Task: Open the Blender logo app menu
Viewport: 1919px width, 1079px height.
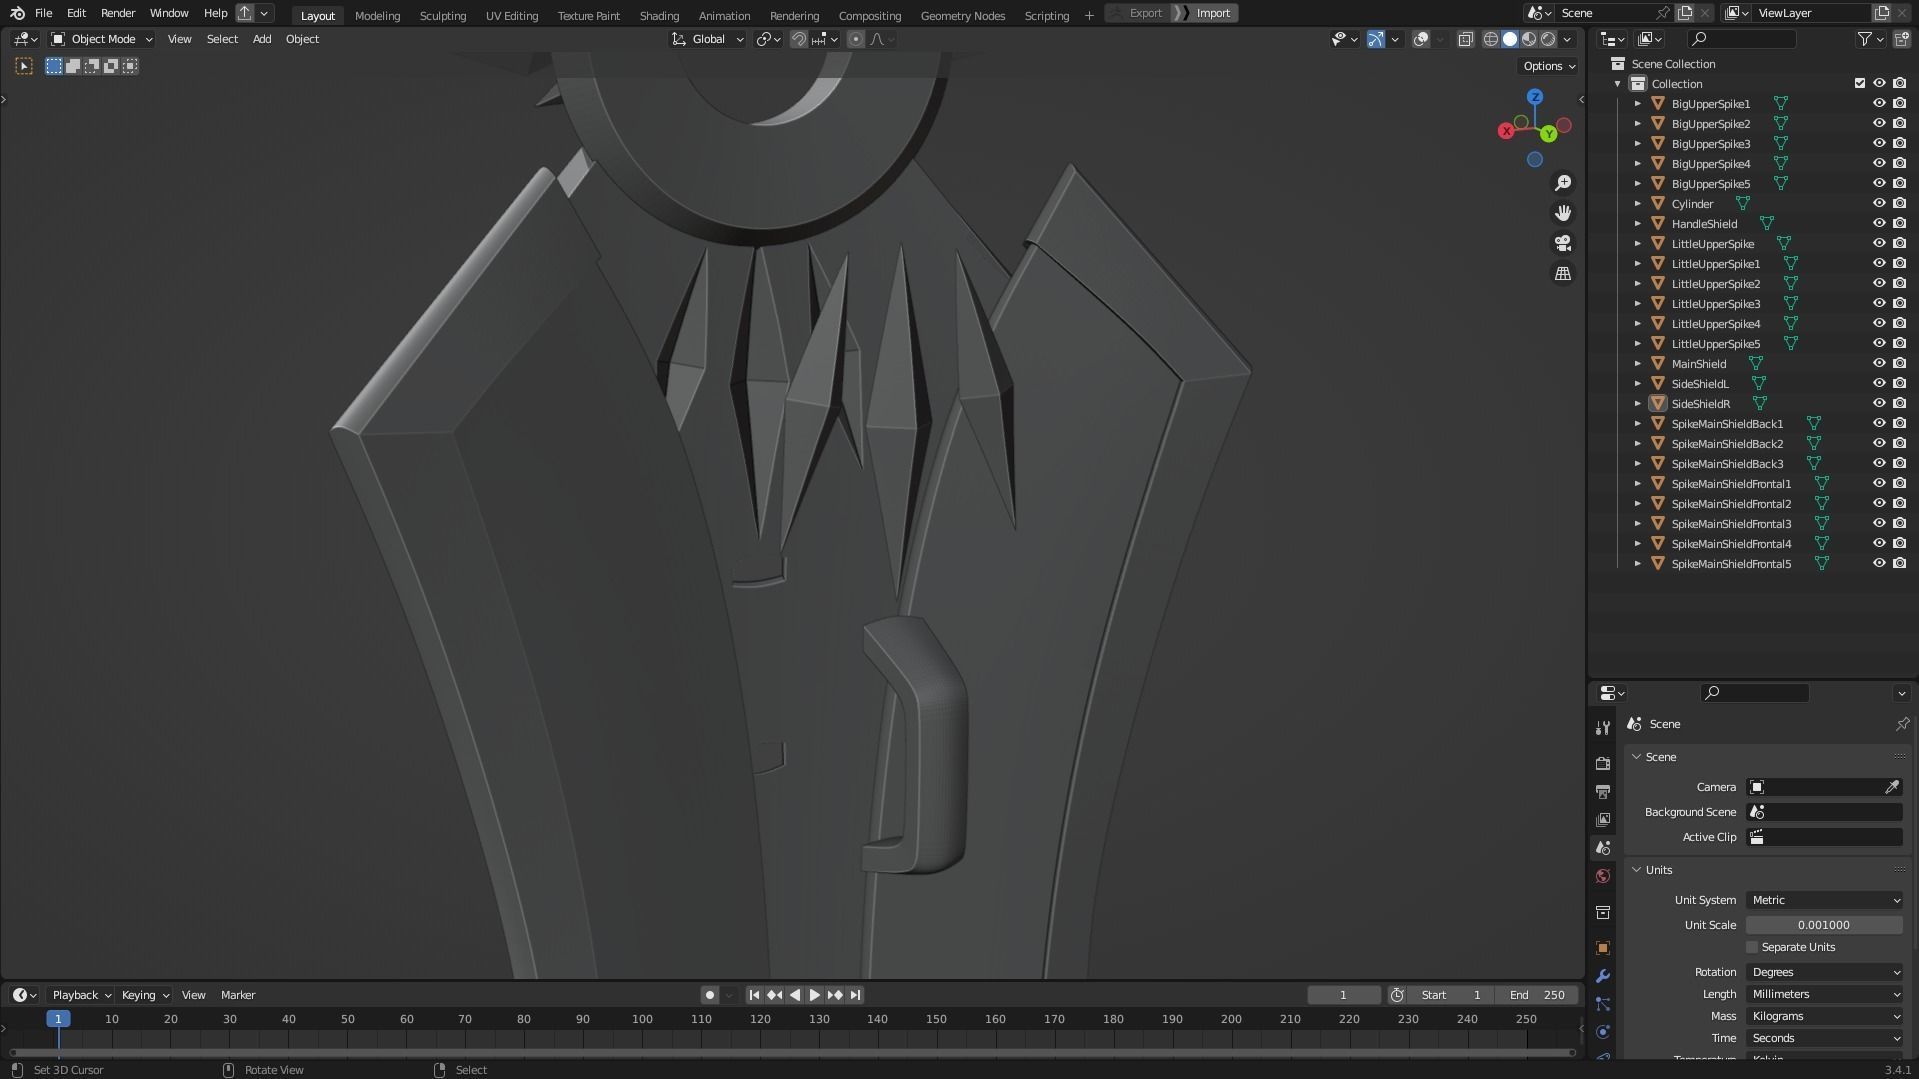Action: tap(17, 13)
